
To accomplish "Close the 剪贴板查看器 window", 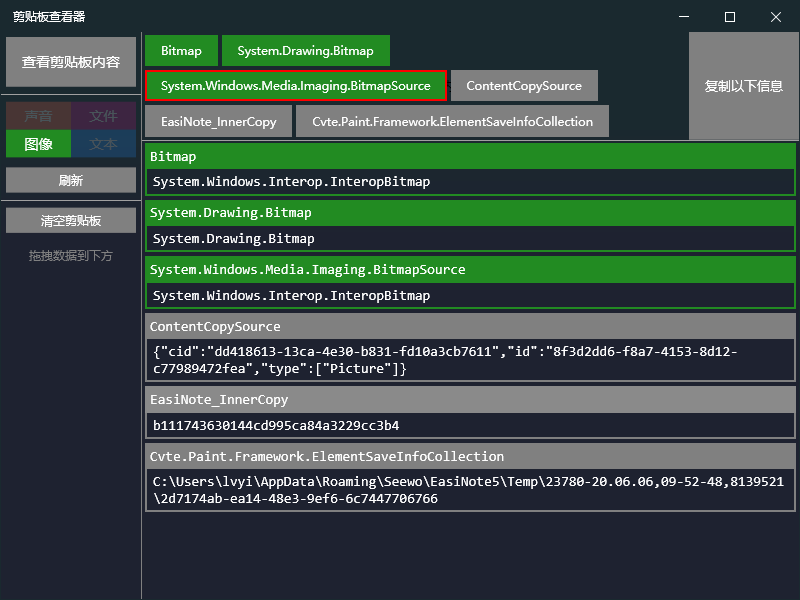I will click(776, 17).
